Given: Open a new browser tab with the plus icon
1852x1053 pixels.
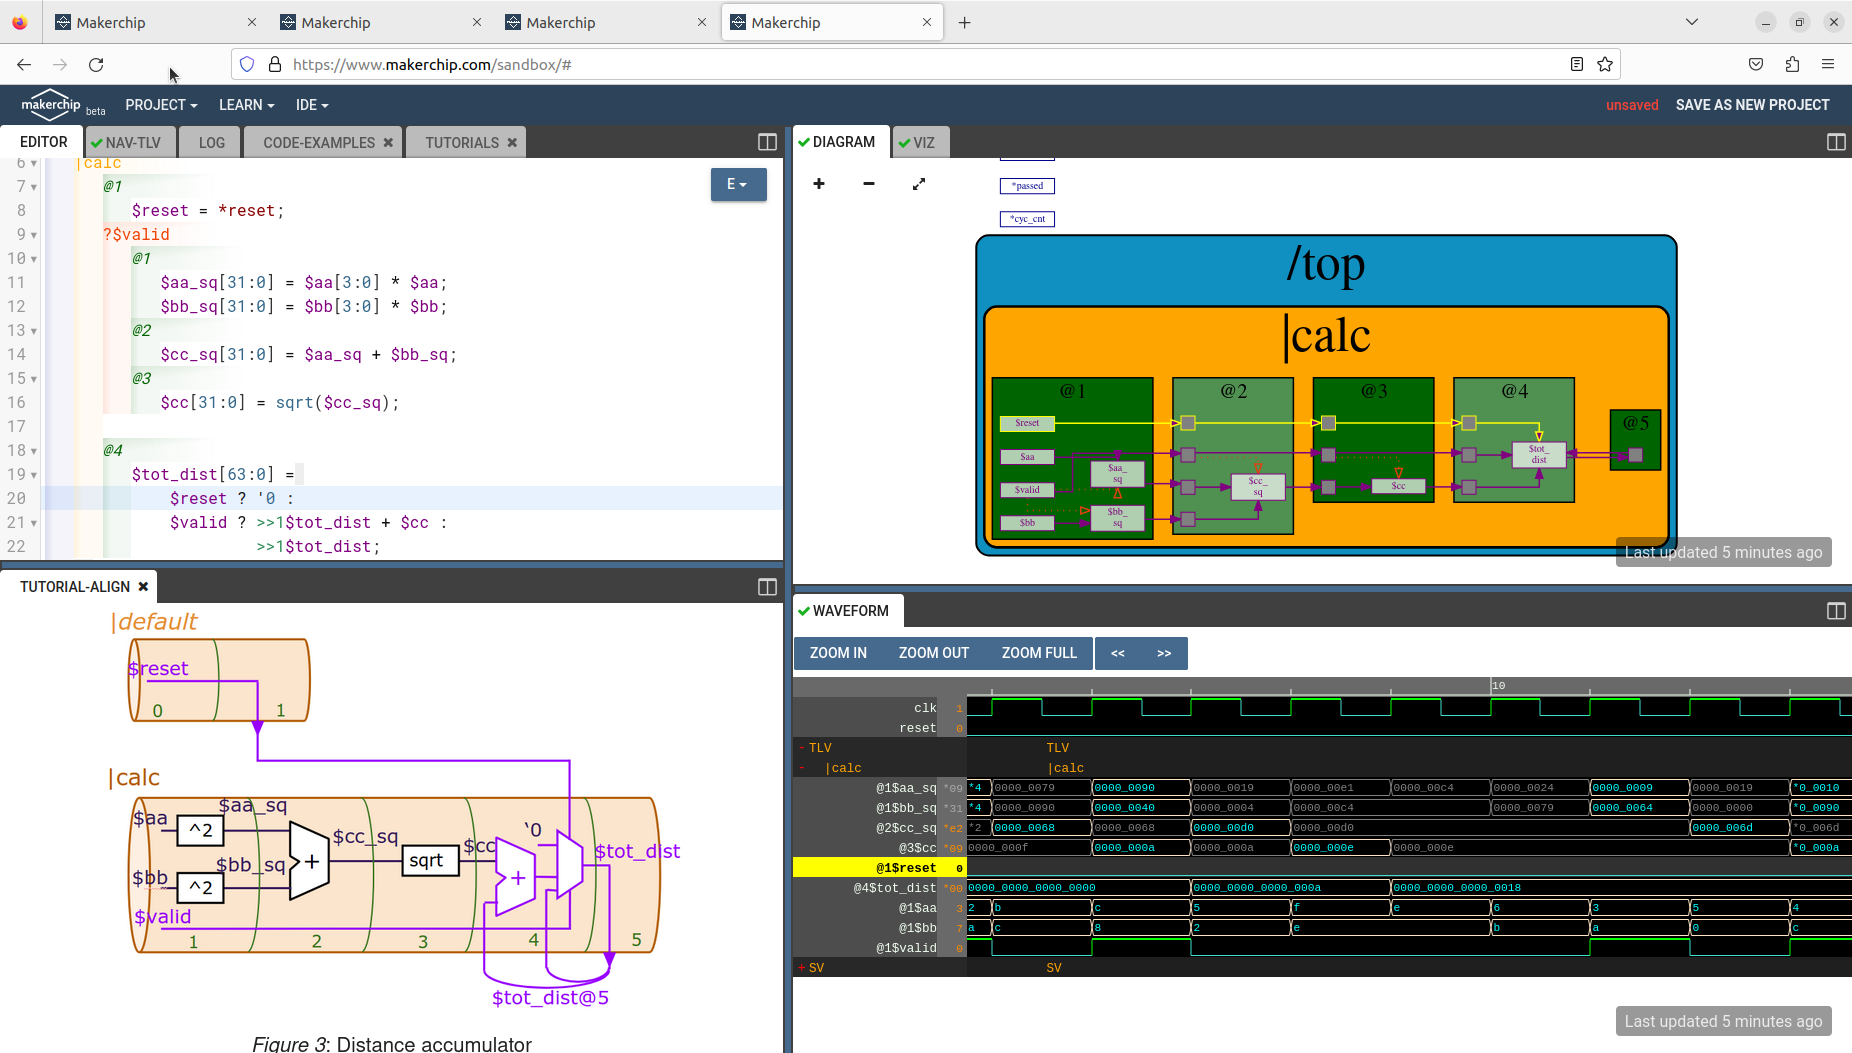Looking at the screenshot, I should (963, 21).
